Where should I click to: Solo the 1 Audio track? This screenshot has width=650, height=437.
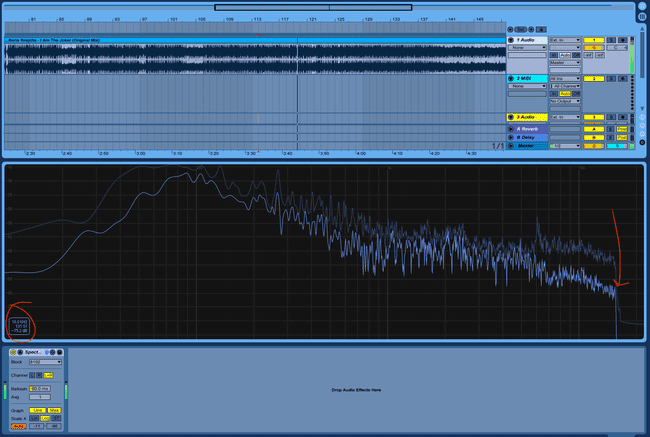[611, 40]
